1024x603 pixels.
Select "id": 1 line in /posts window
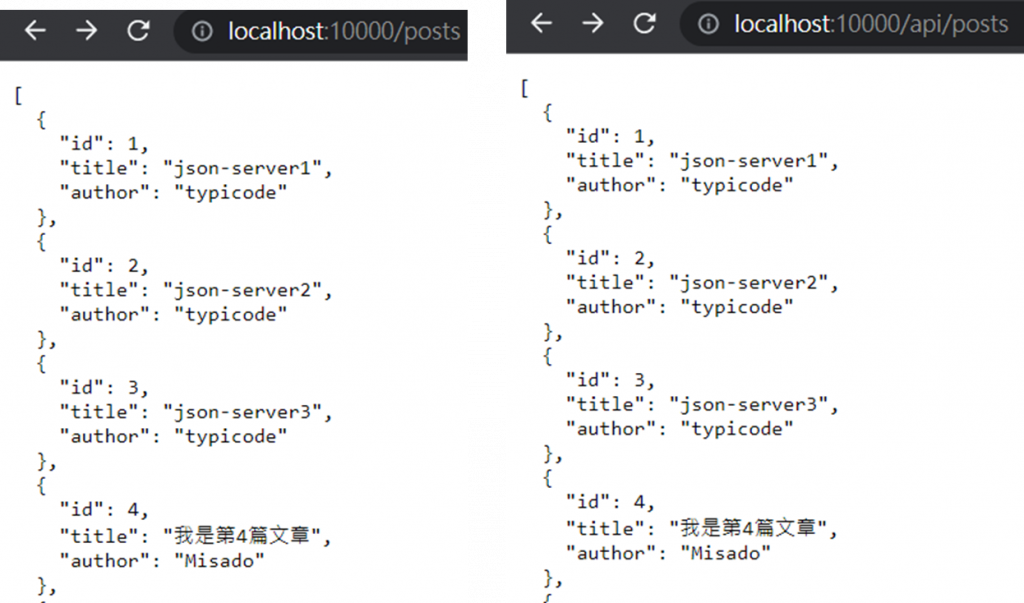pyautogui.click(x=104, y=144)
